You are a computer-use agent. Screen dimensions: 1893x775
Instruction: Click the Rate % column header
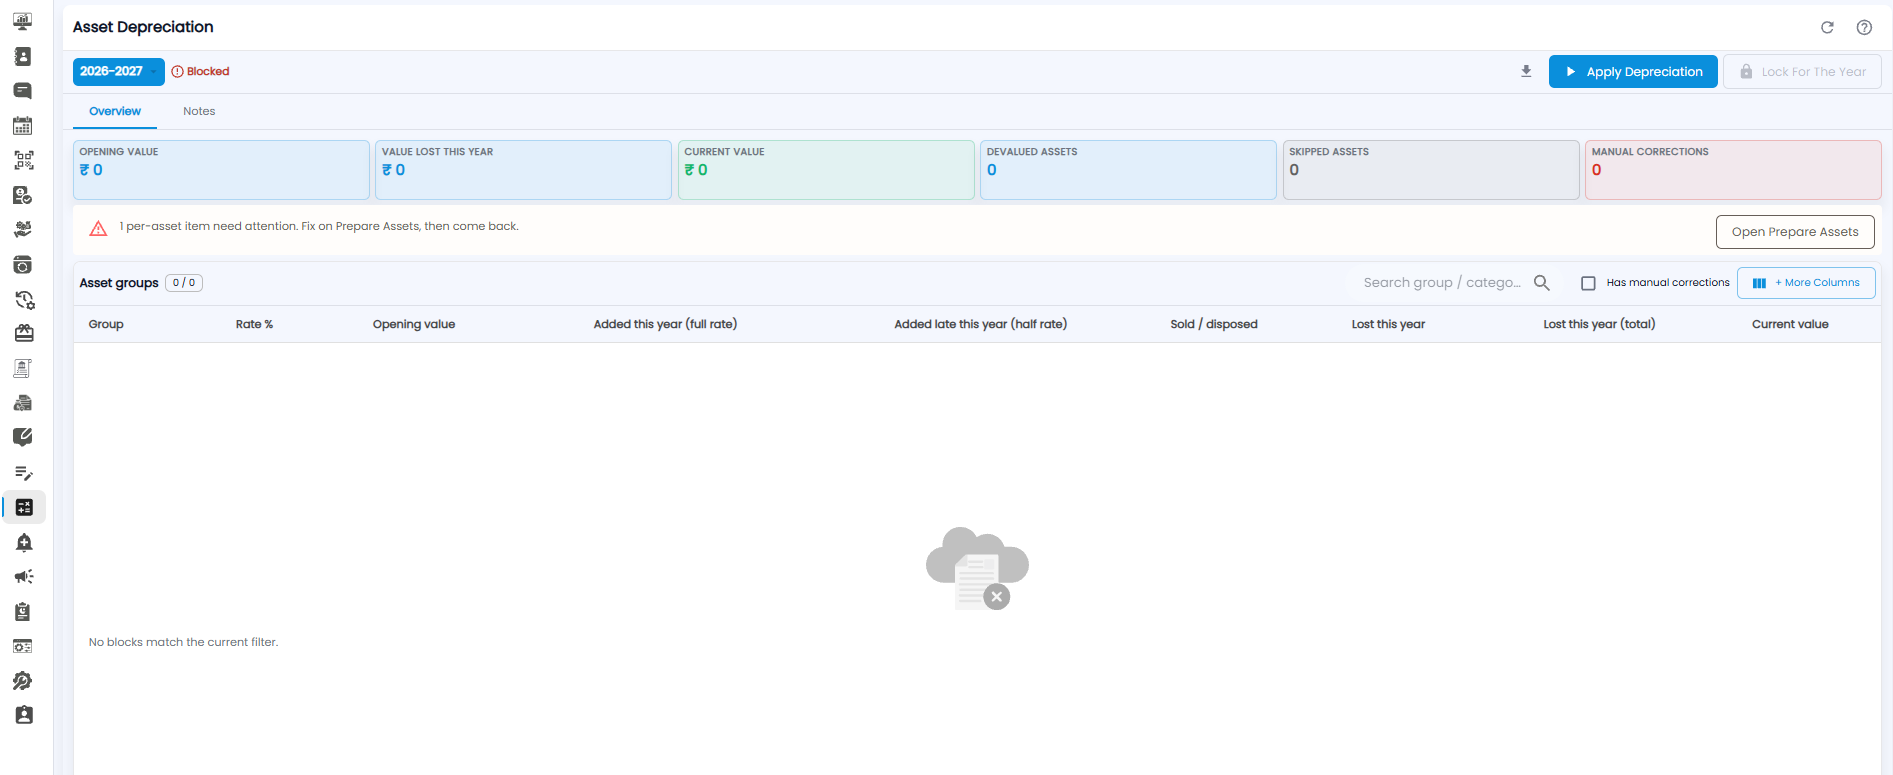(x=254, y=324)
